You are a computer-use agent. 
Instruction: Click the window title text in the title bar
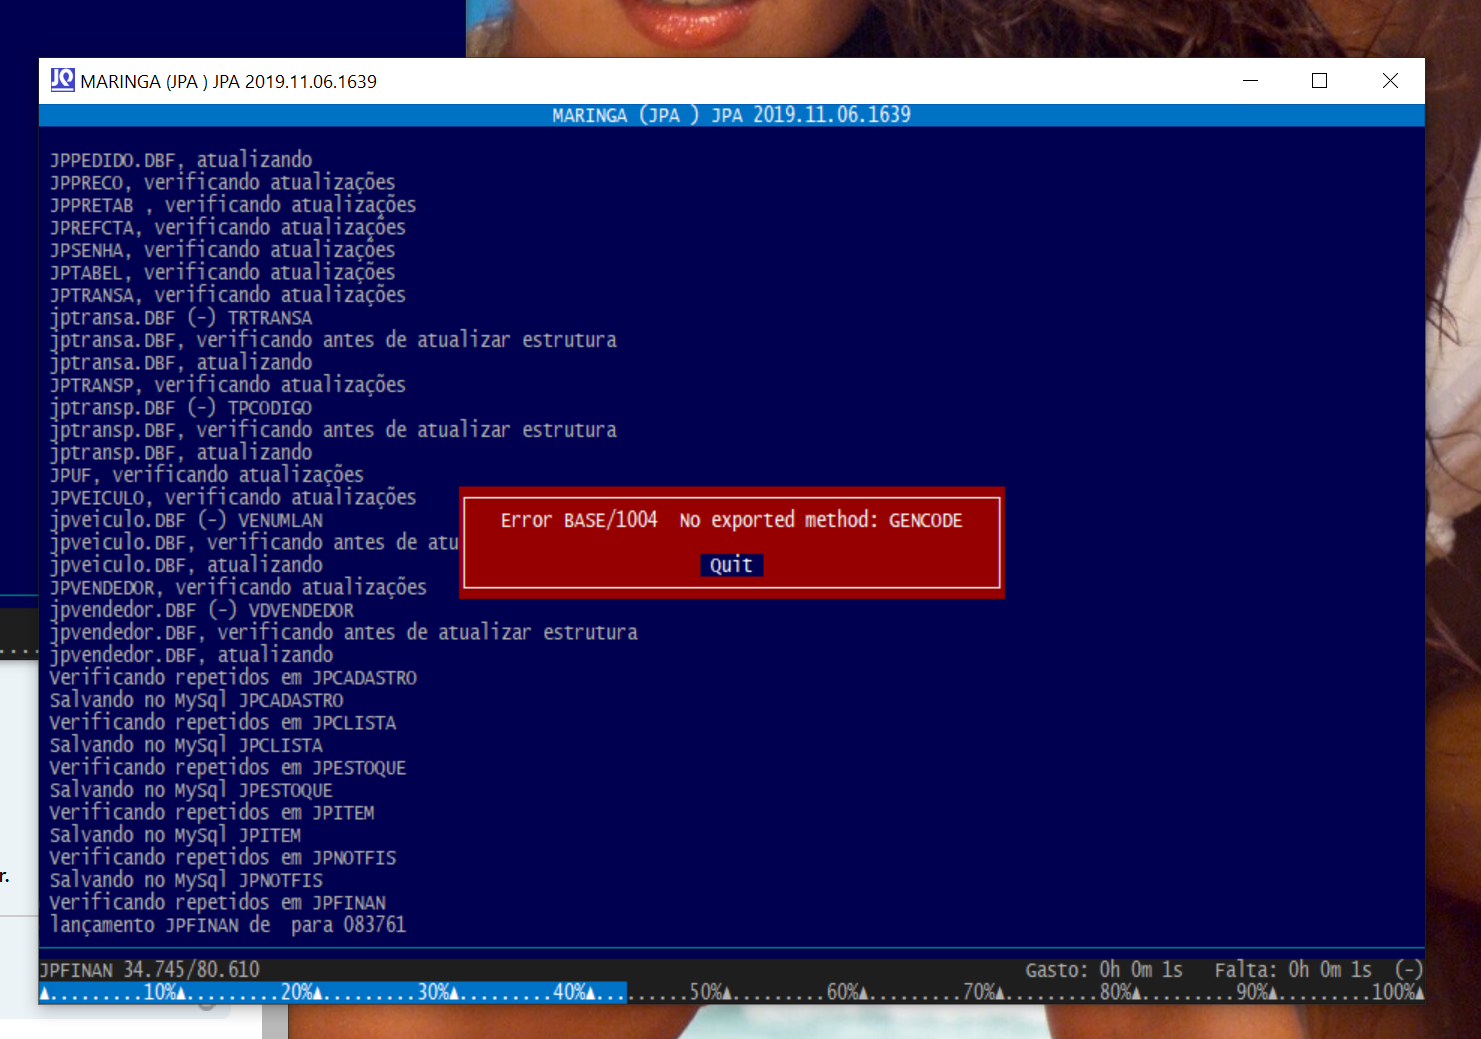pyautogui.click(x=229, y=81)
